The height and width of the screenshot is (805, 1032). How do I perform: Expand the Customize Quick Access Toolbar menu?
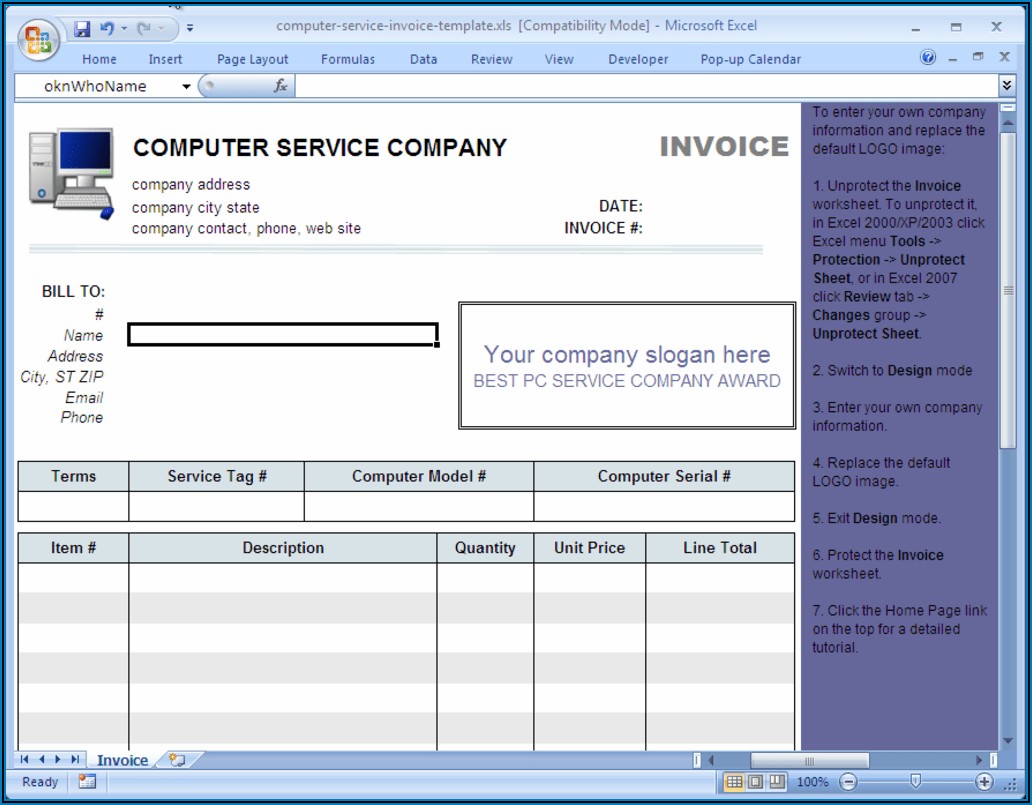pyautogui.click(x=190, y=28)
